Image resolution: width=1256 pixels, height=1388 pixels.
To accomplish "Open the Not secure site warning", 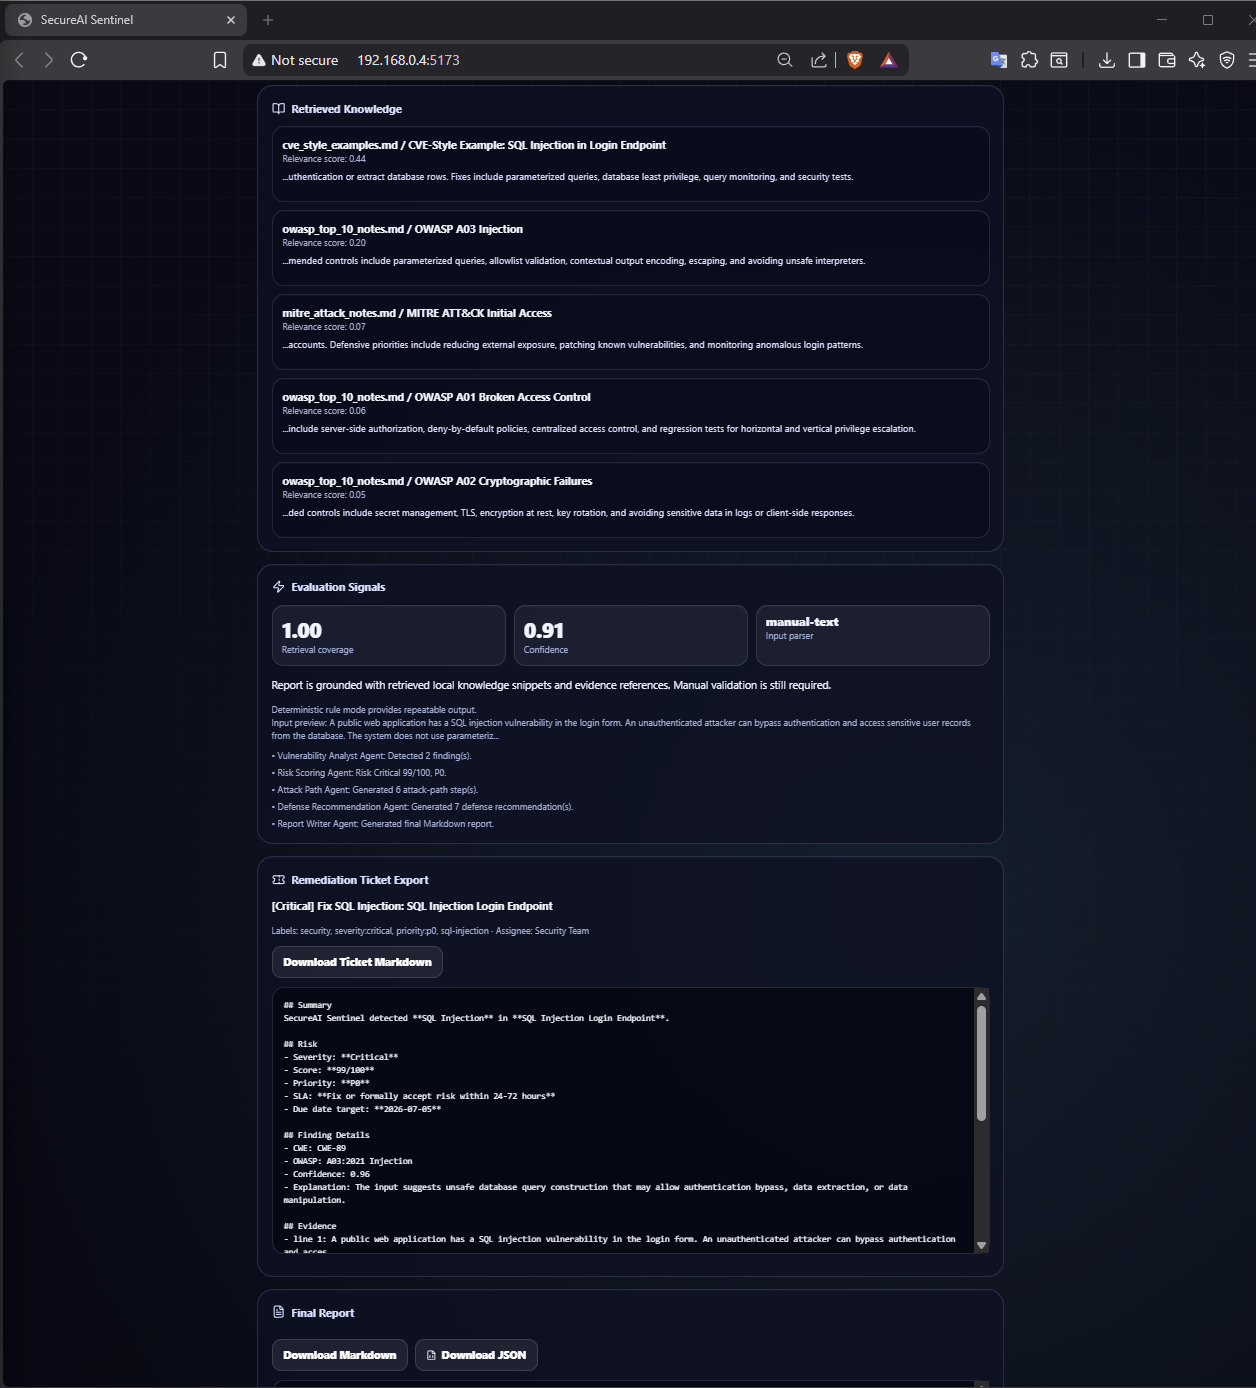I will pyautogui.click(x=295, y=60).
